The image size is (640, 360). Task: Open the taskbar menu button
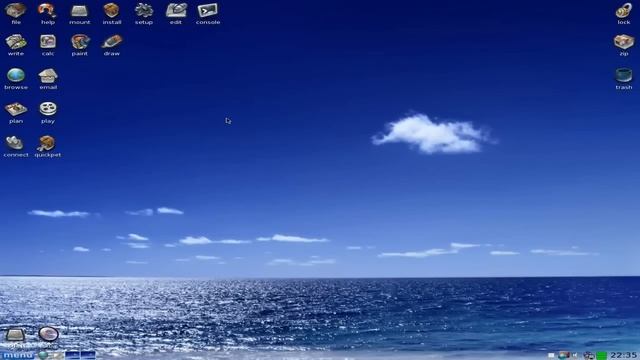point(18,356)
